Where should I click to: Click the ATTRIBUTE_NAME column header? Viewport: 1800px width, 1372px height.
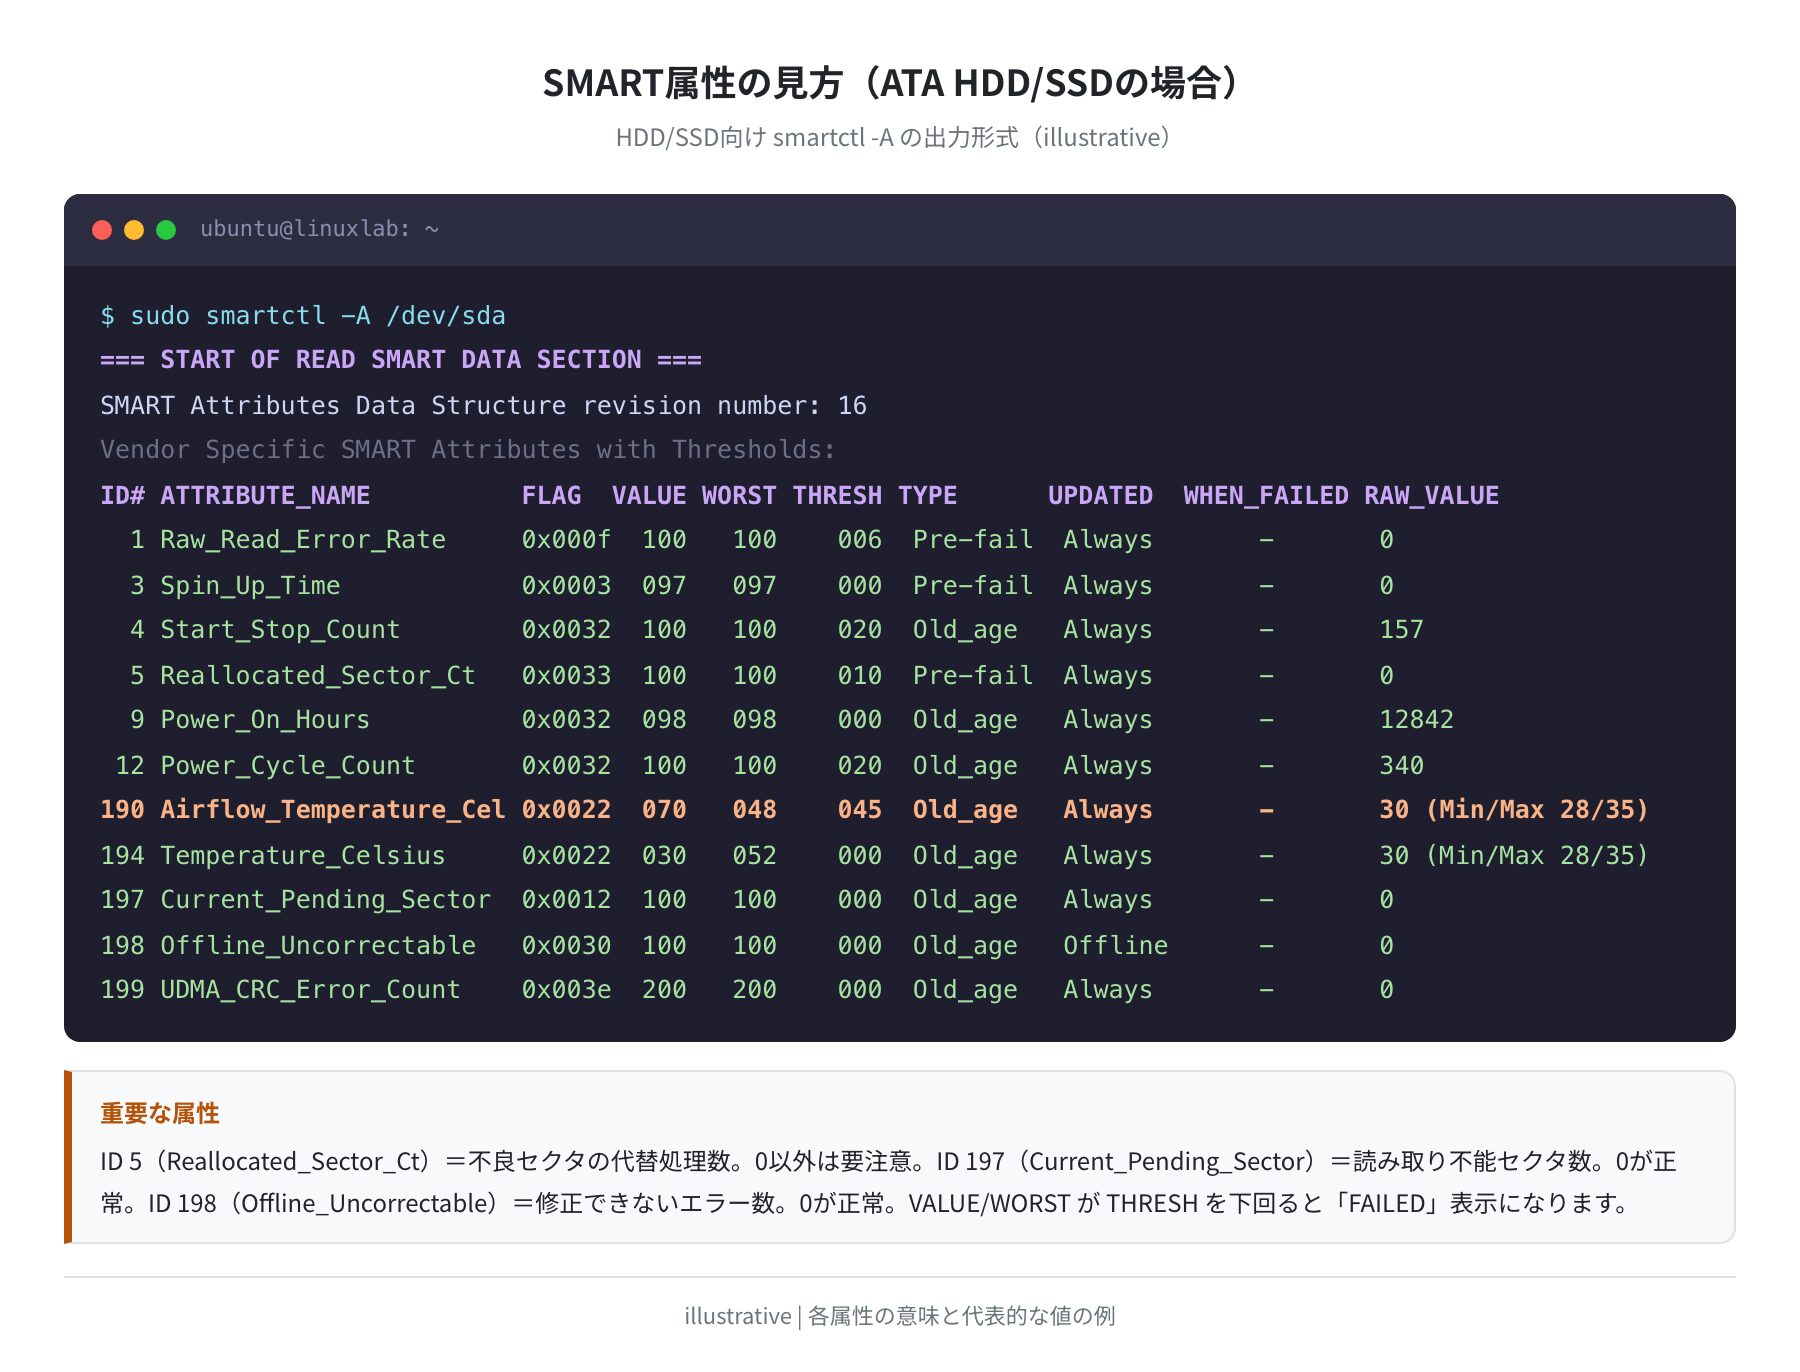point(265,496)
